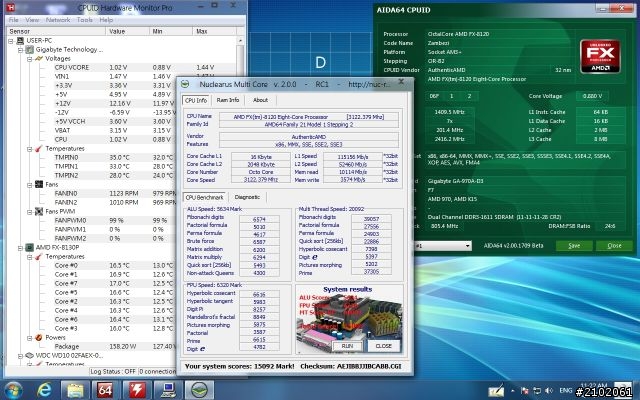Launch Internet Explorer from taskbar
Viewport: 640px width, 400px height.
coord(44,391)
